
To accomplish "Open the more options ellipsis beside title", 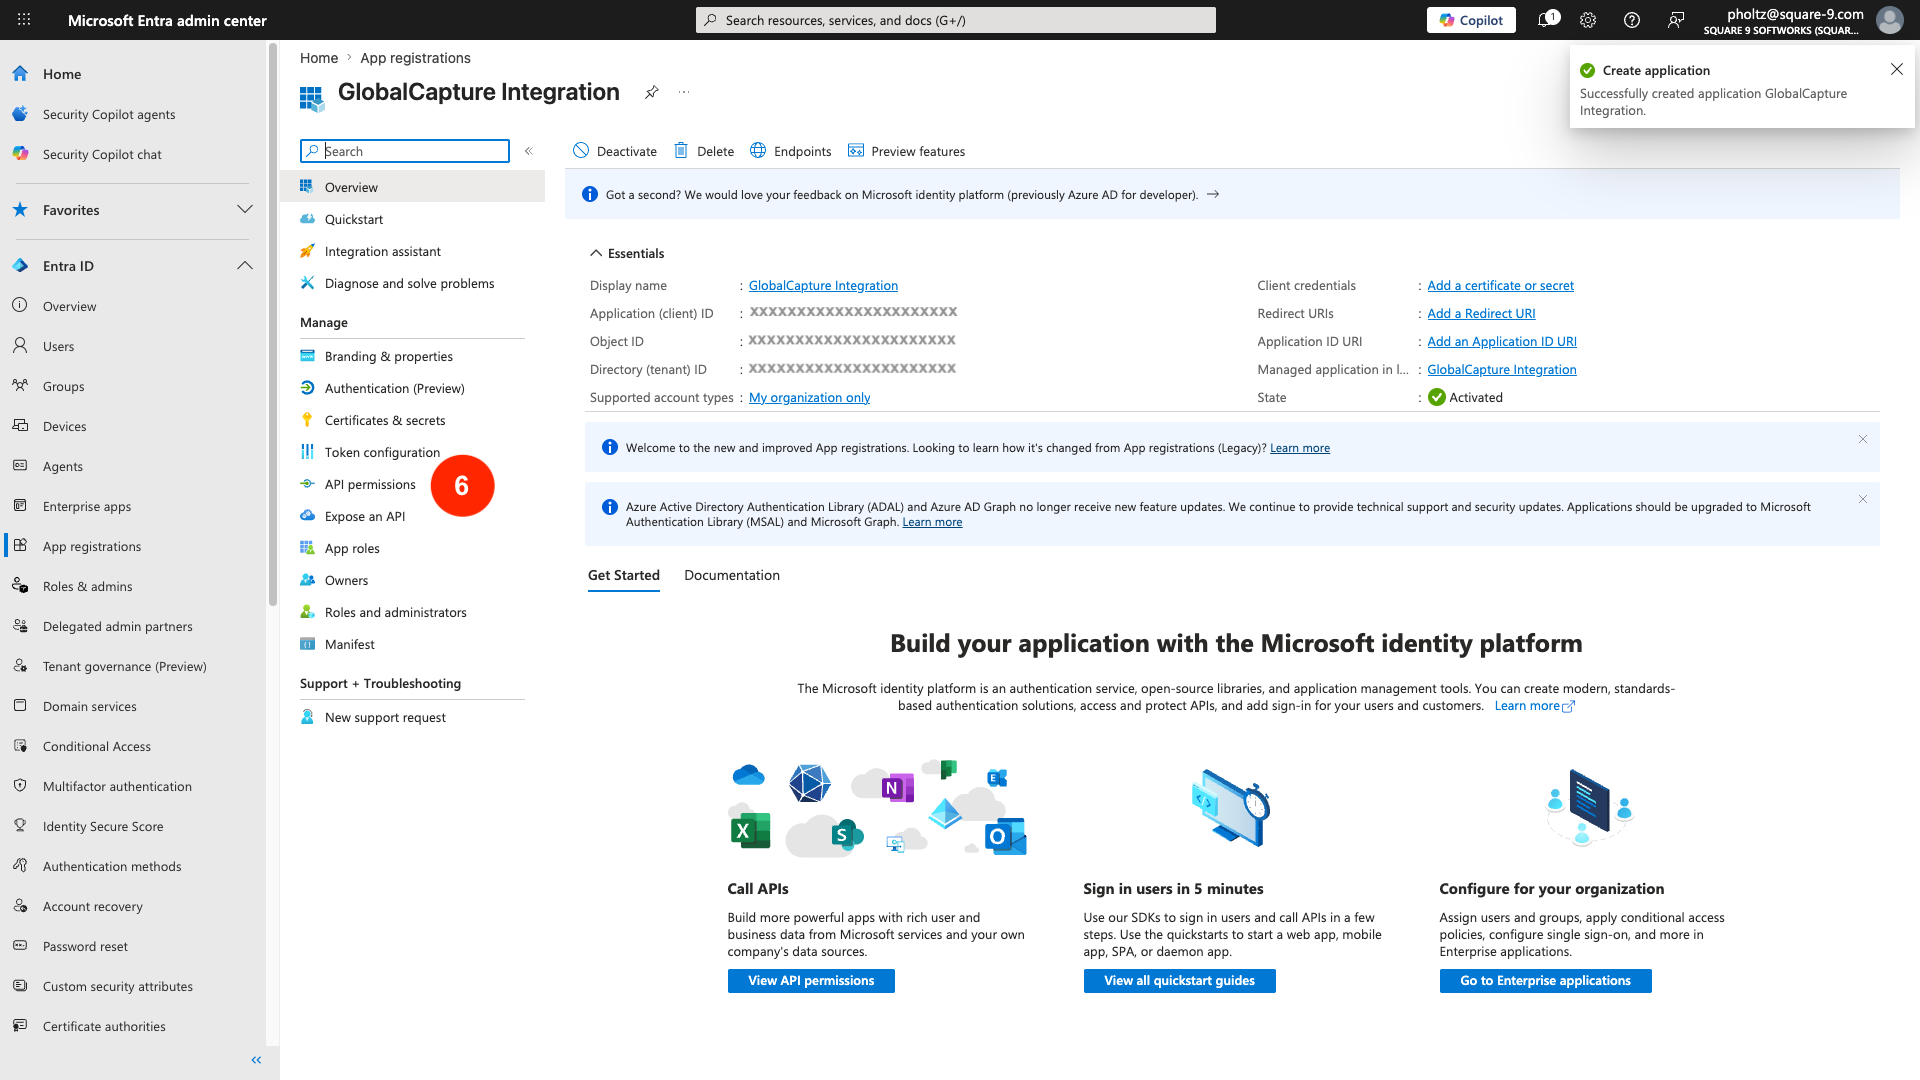I will pos(684,92).
